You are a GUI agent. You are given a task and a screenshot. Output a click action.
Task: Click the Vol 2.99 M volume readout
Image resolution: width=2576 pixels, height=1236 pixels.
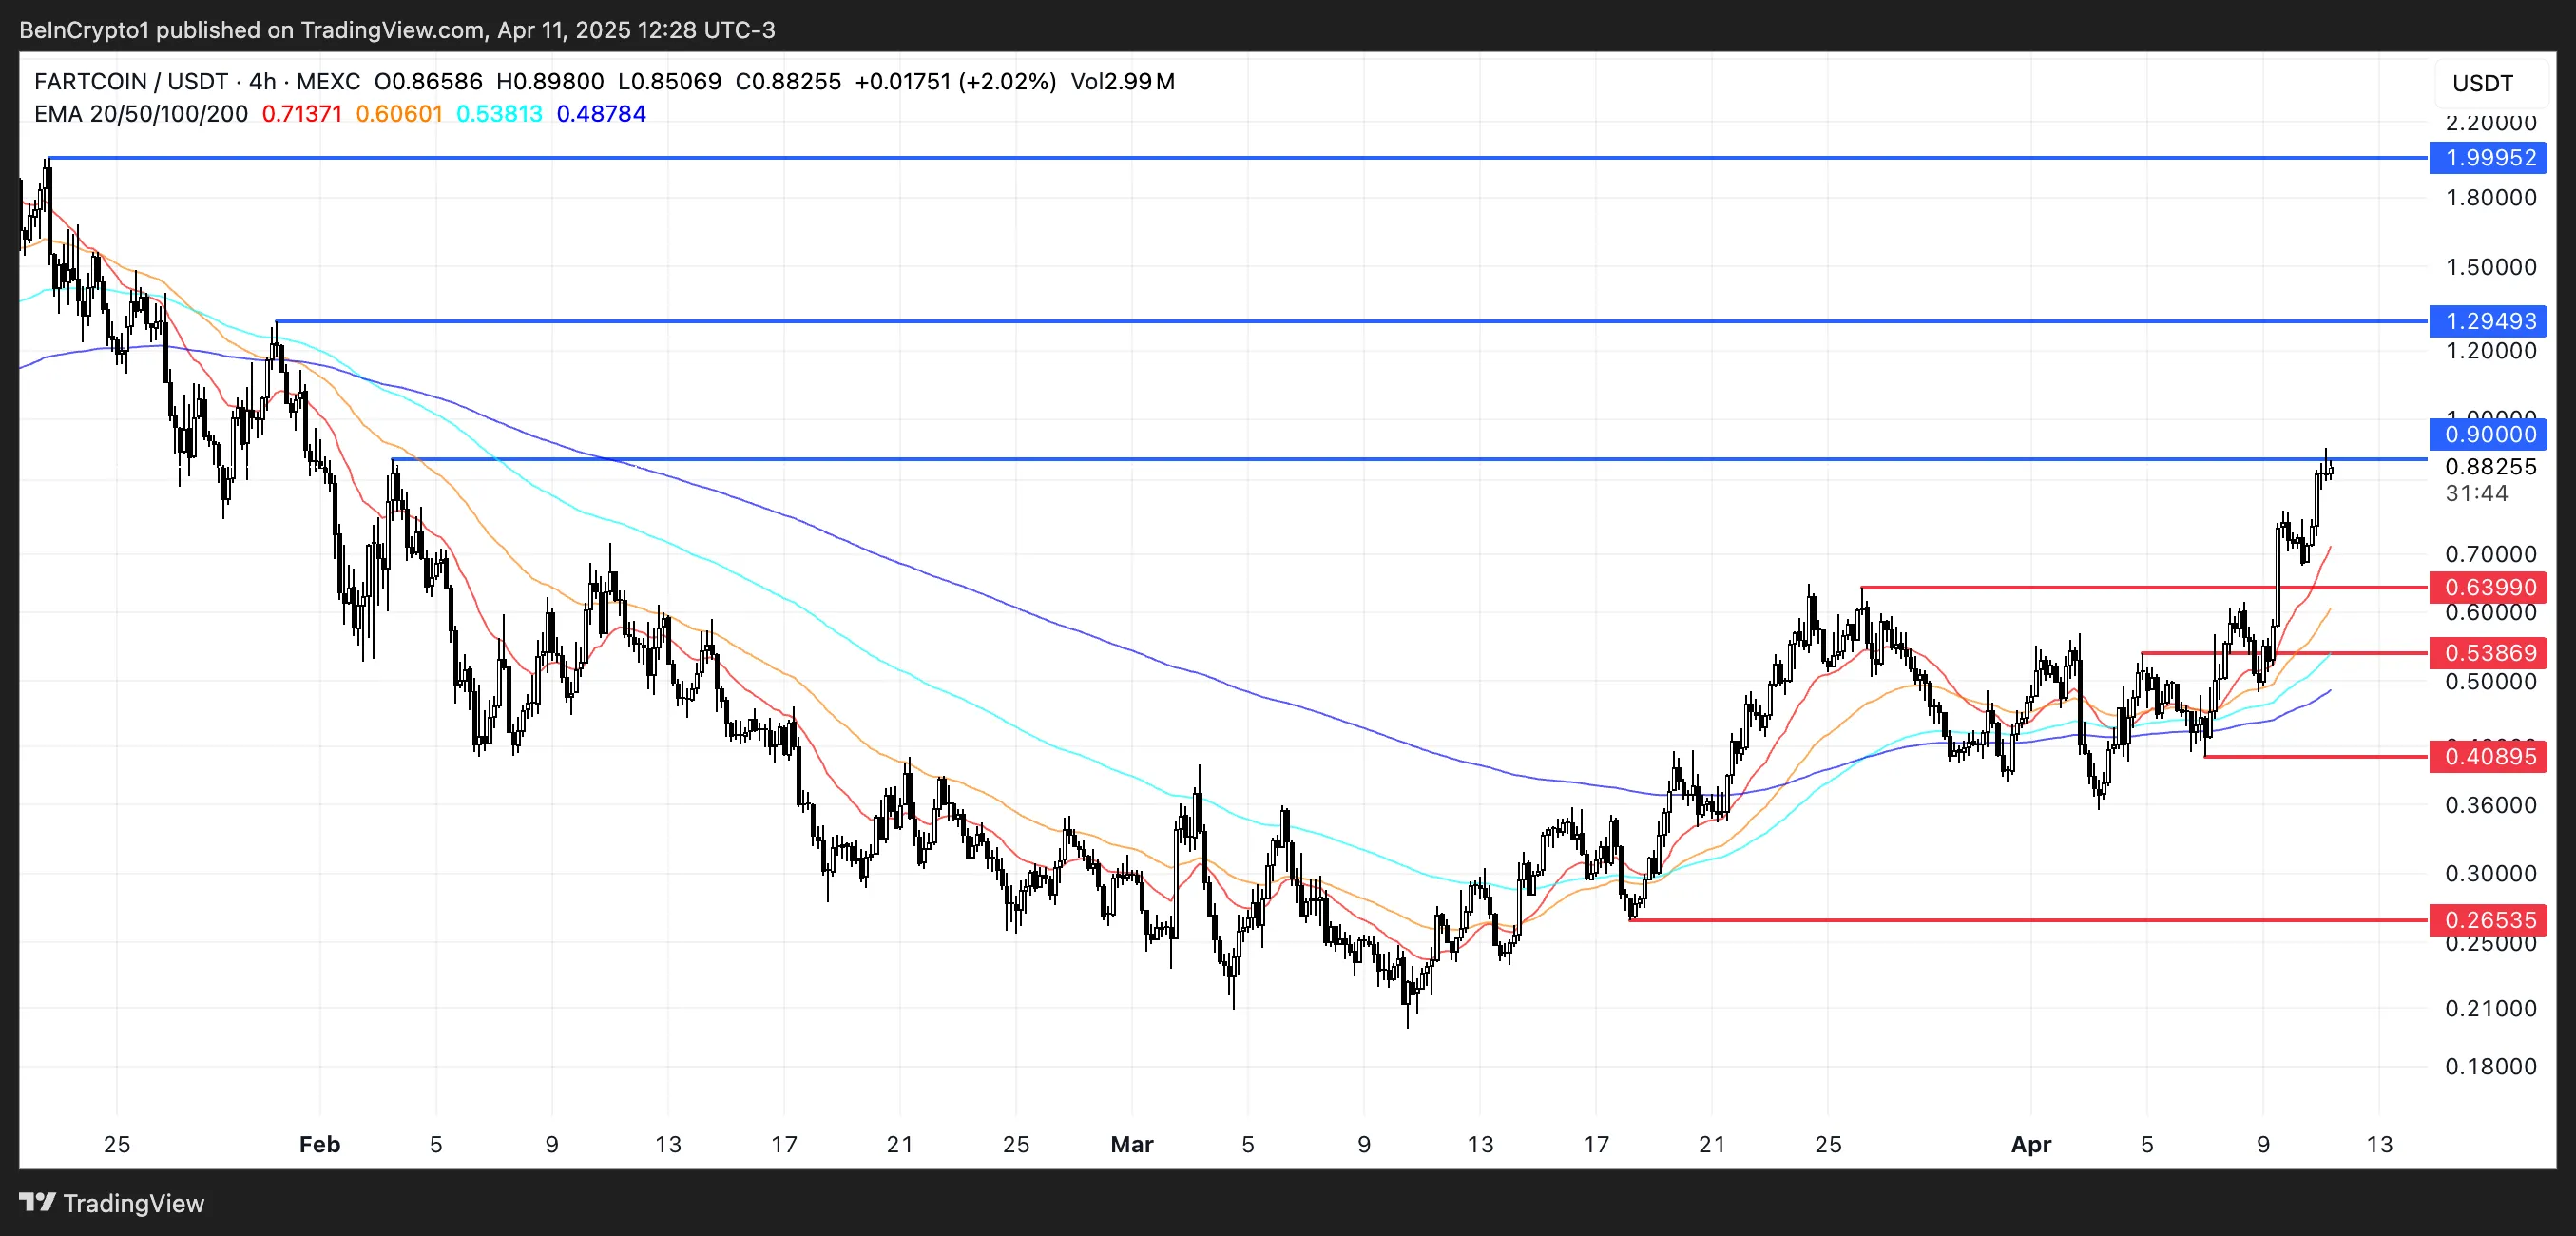[x=1122, y=81]
